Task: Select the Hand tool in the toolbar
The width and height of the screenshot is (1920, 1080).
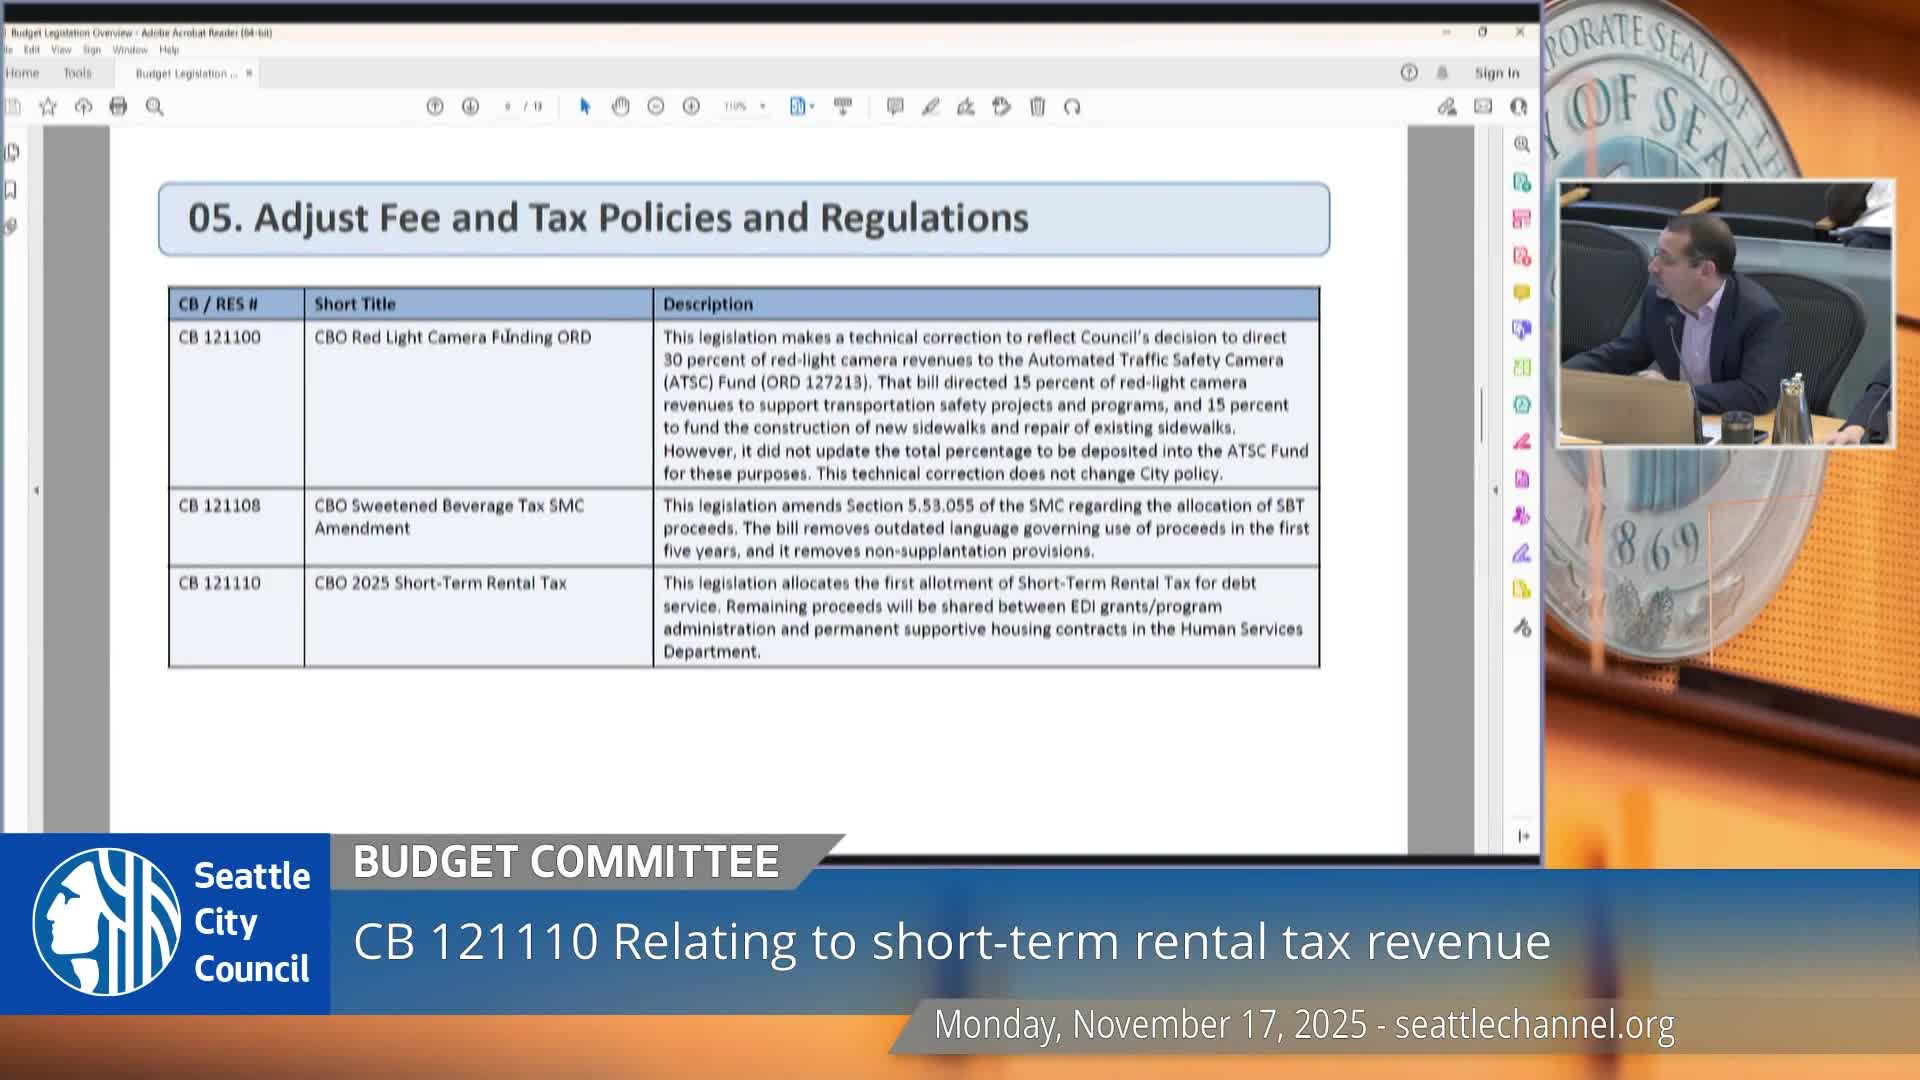Action: pos(620,106)
